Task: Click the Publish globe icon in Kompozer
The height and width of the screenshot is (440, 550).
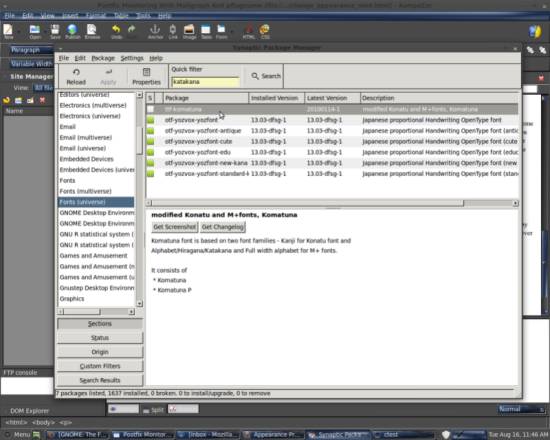Action: 73,31
